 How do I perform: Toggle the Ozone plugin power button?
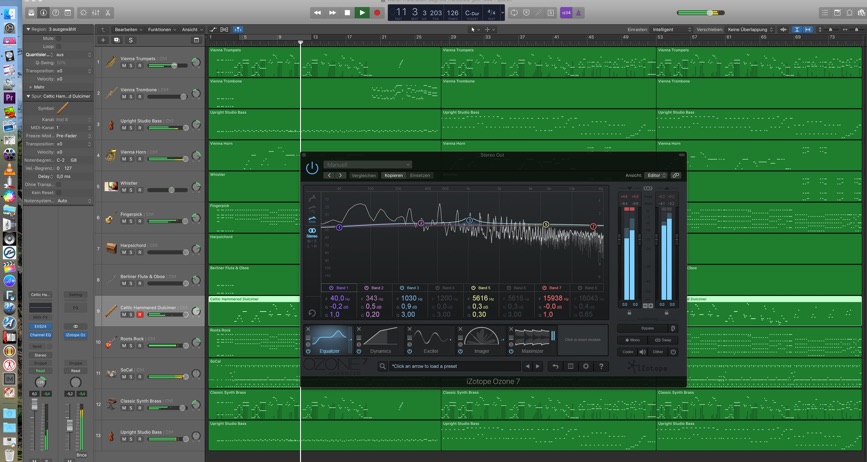(x=312, y=168)
